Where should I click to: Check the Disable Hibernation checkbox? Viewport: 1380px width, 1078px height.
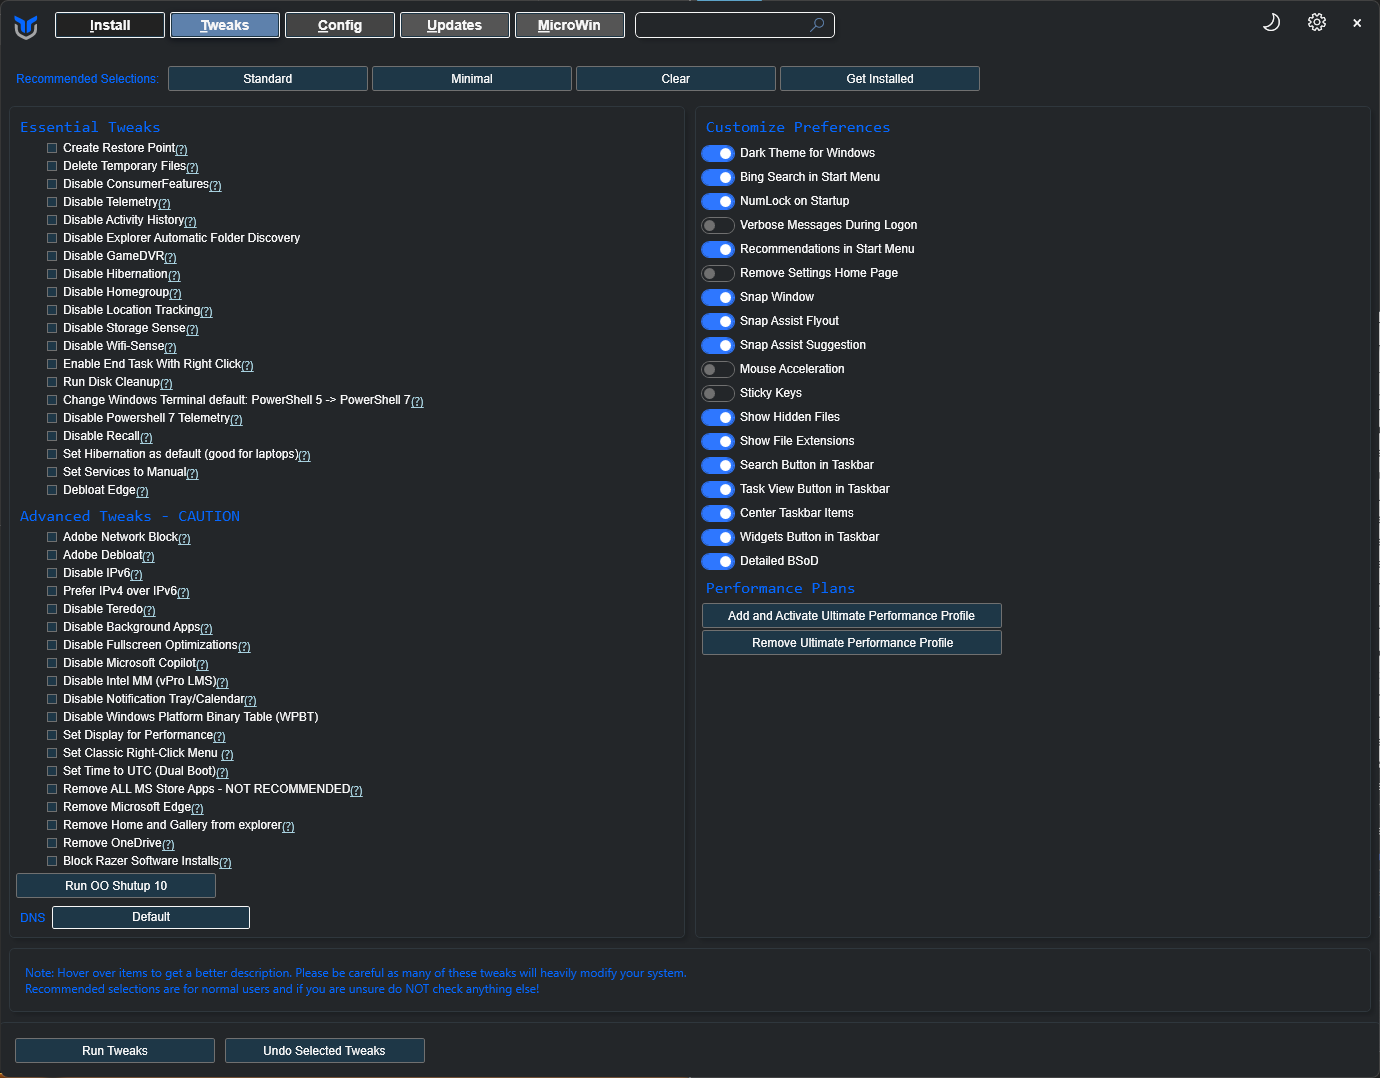pyautogui.click(x=52, y=274)
